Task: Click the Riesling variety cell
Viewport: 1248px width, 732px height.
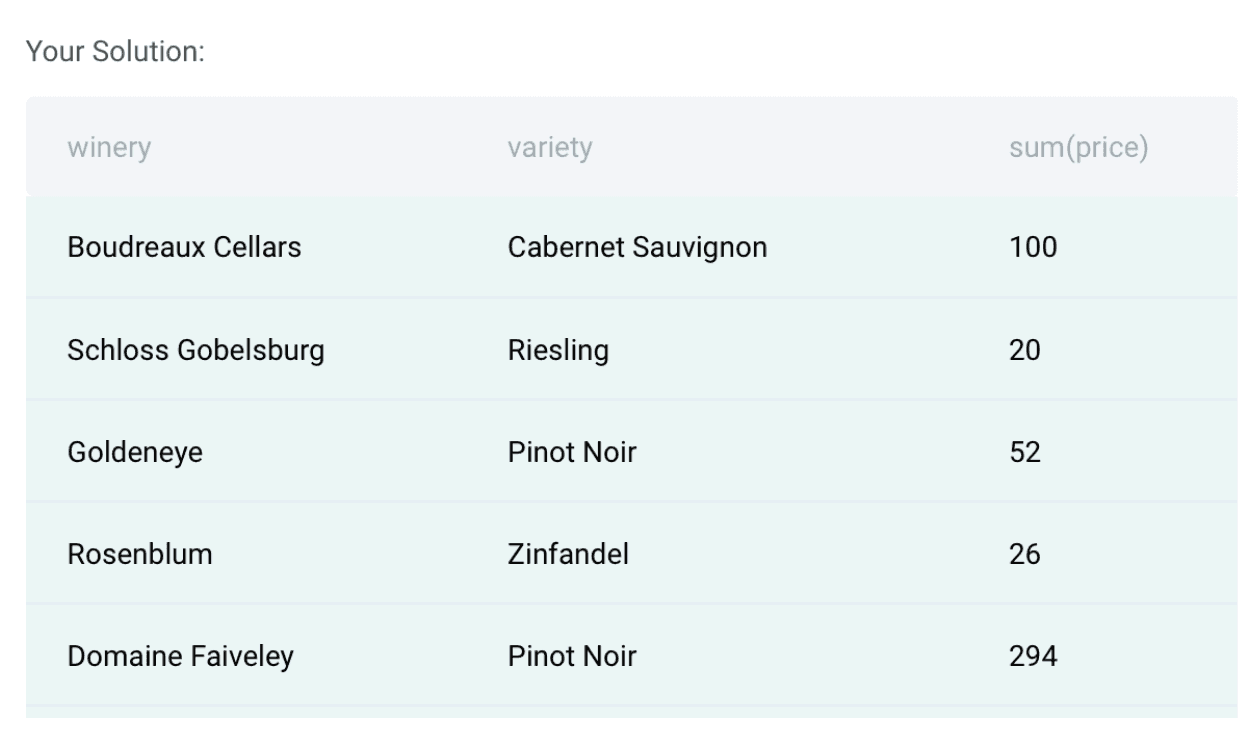Action: (558, 351)
